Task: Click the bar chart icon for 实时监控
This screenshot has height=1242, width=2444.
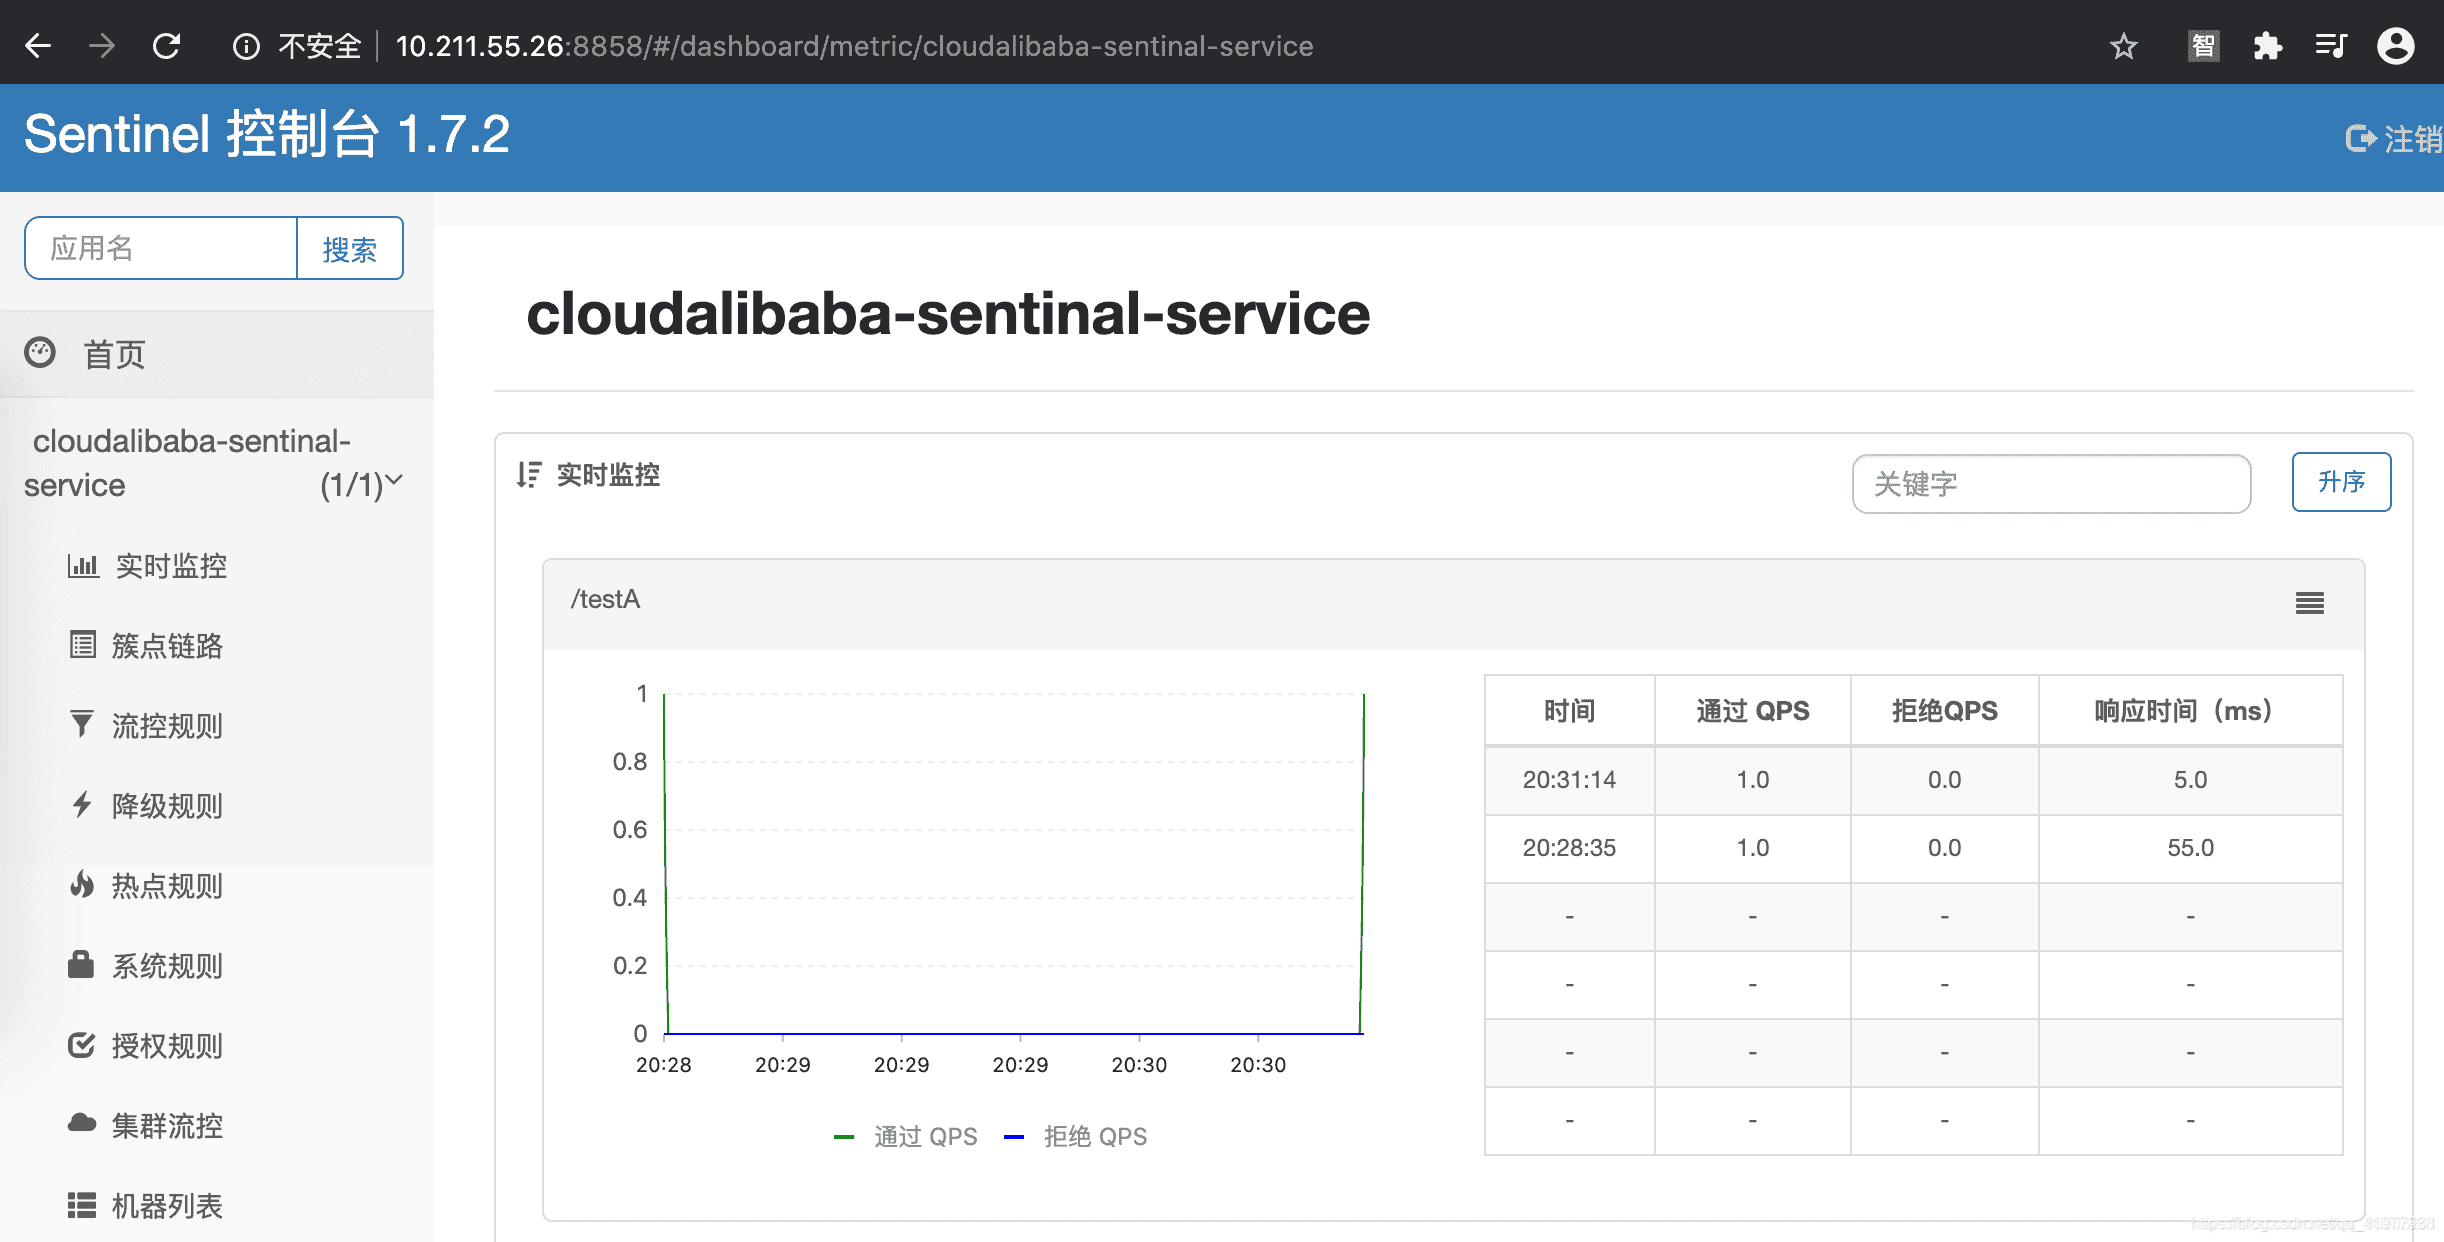Action: point(83,566)
